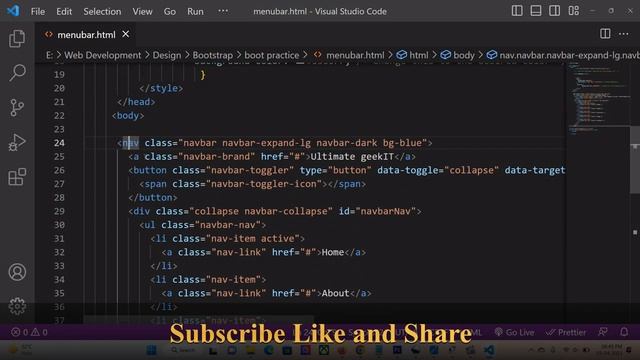Open the notifications bell

[624, 332]
